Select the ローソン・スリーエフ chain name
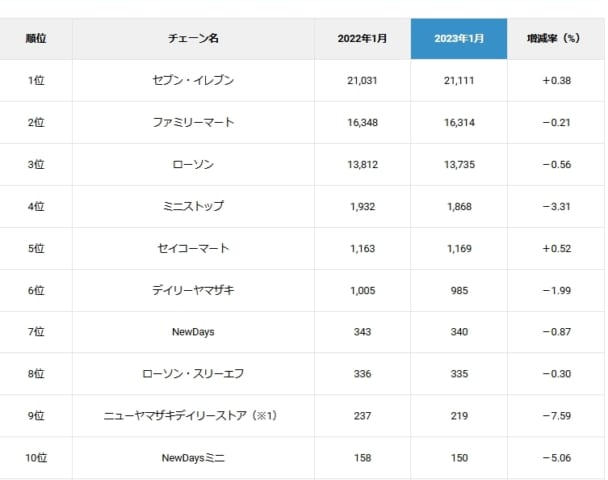608x480 pixels. click(194, 374)
